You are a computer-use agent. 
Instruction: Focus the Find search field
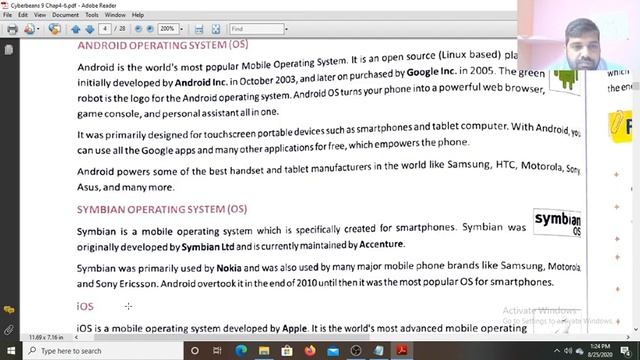click(x=257, y=29)
